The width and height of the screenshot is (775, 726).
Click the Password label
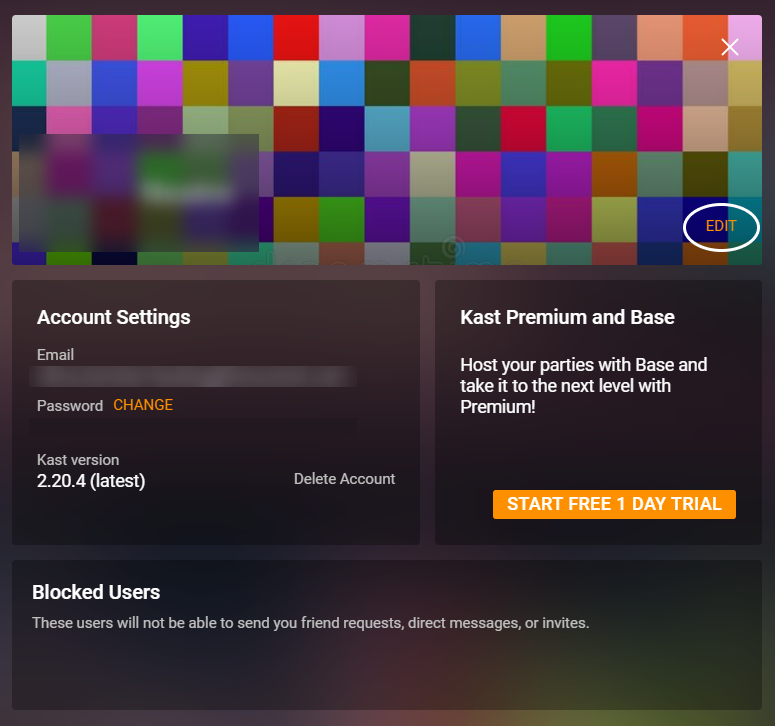coord(70,406)
